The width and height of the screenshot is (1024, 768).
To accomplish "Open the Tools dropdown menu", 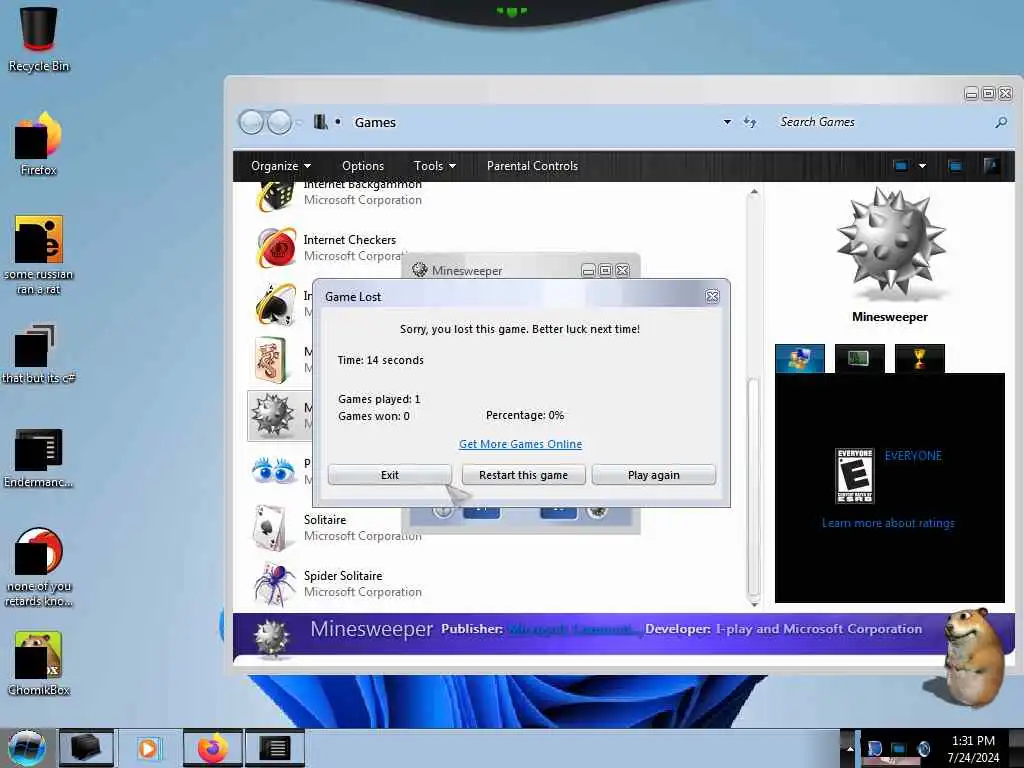I will coord(434,166).
